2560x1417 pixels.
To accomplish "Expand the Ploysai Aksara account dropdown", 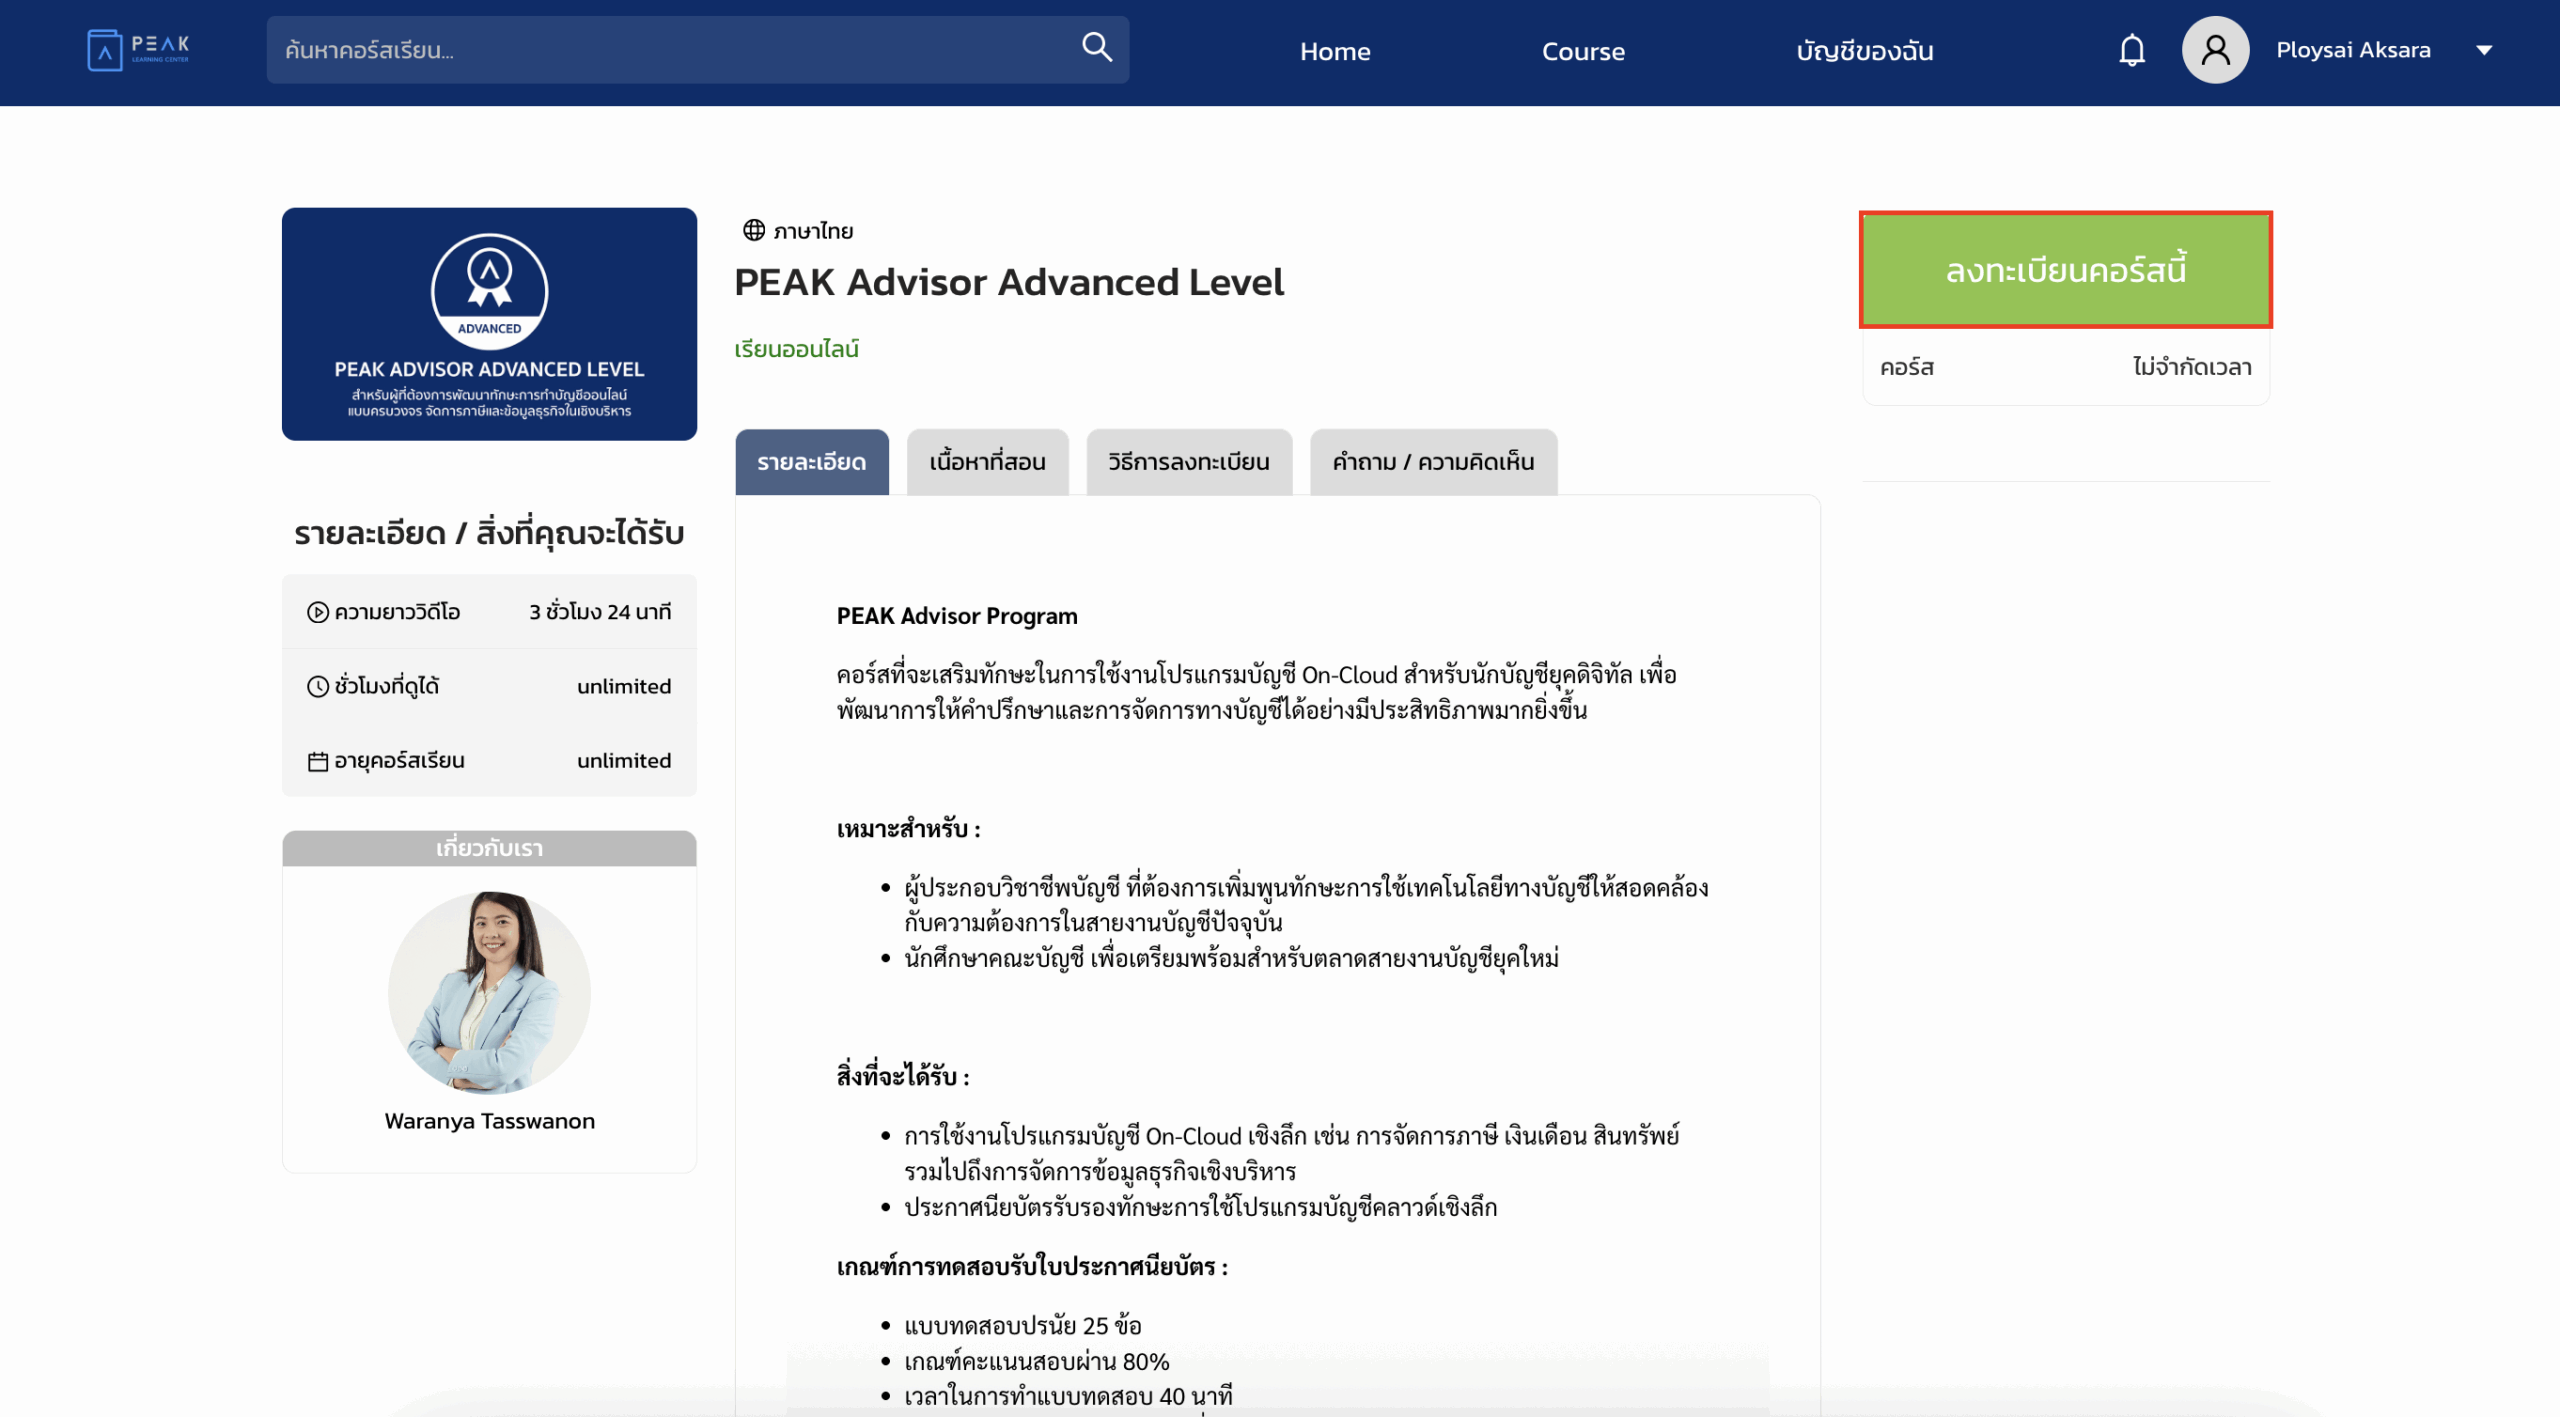I will pyautogui.click(x=2486, y=49).
